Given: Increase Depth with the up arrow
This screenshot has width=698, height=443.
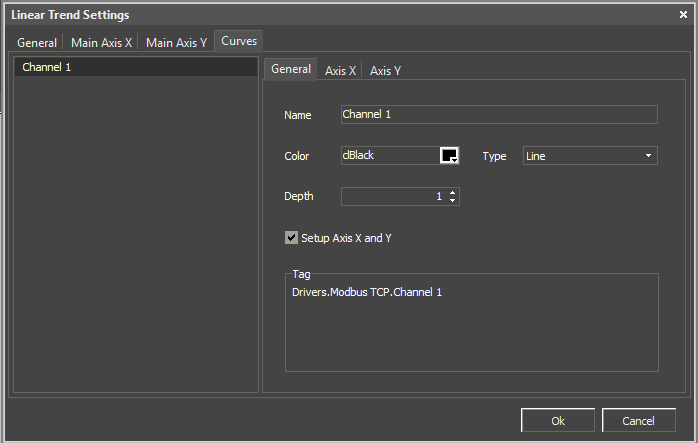Looking at the screenshot, I should point(452,192).
